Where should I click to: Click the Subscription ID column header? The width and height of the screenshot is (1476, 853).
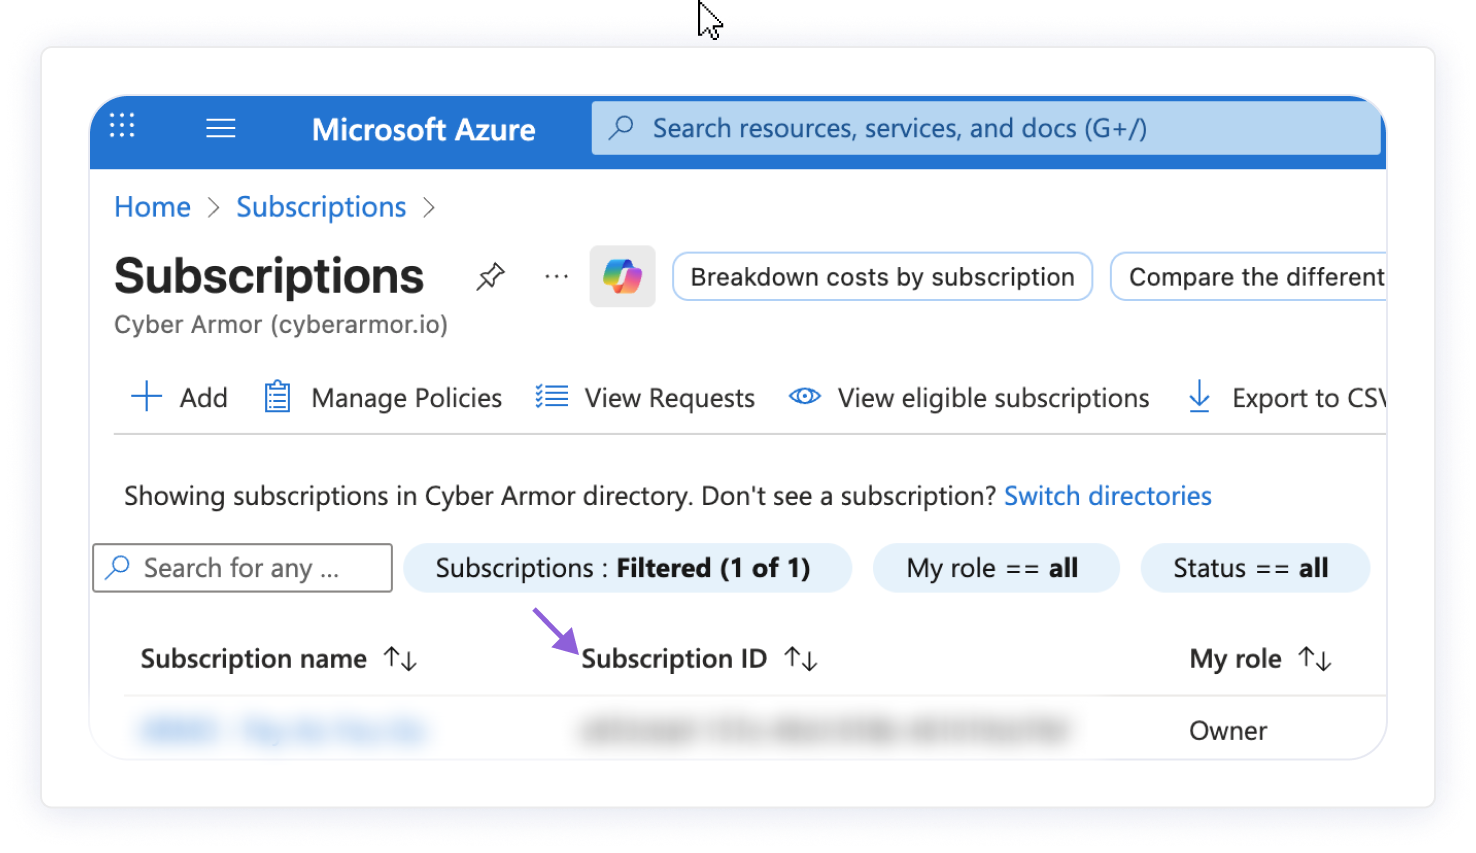[x=674, y=659]
